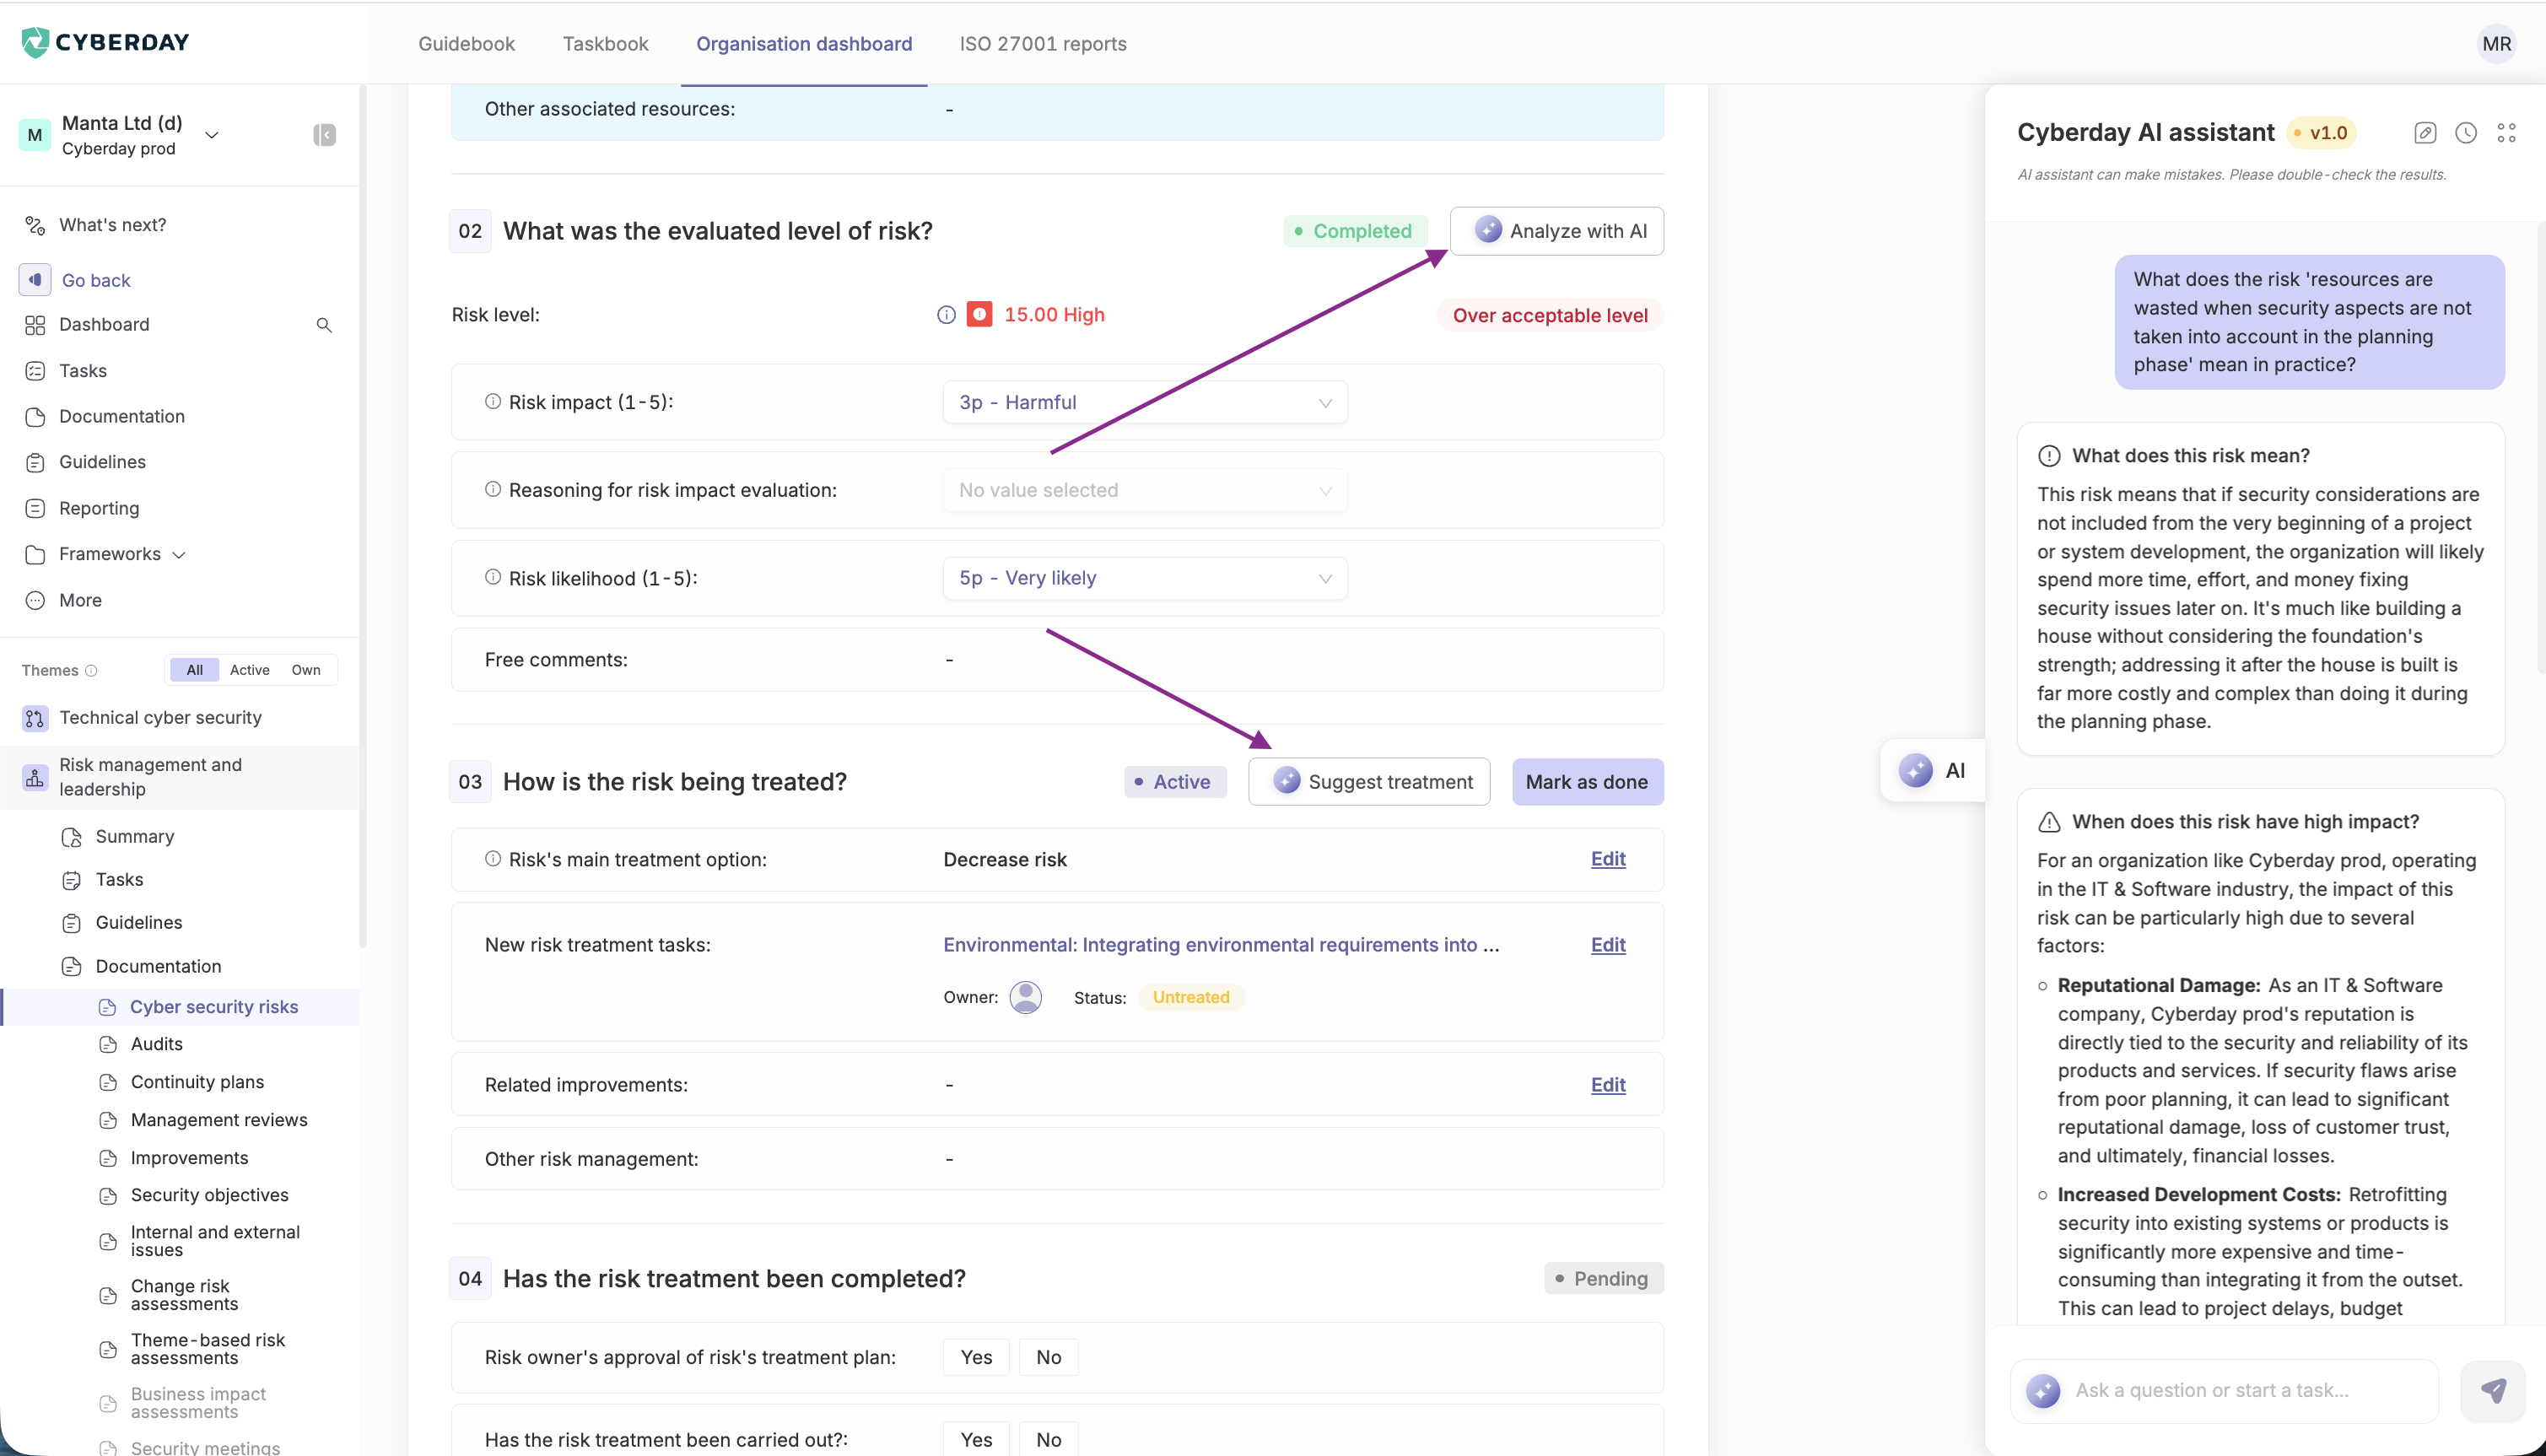Image resolution: width=2546 pixels, height=1456 pixels.
Task: Click the MR user avatar
Action: click(2496, 44)
